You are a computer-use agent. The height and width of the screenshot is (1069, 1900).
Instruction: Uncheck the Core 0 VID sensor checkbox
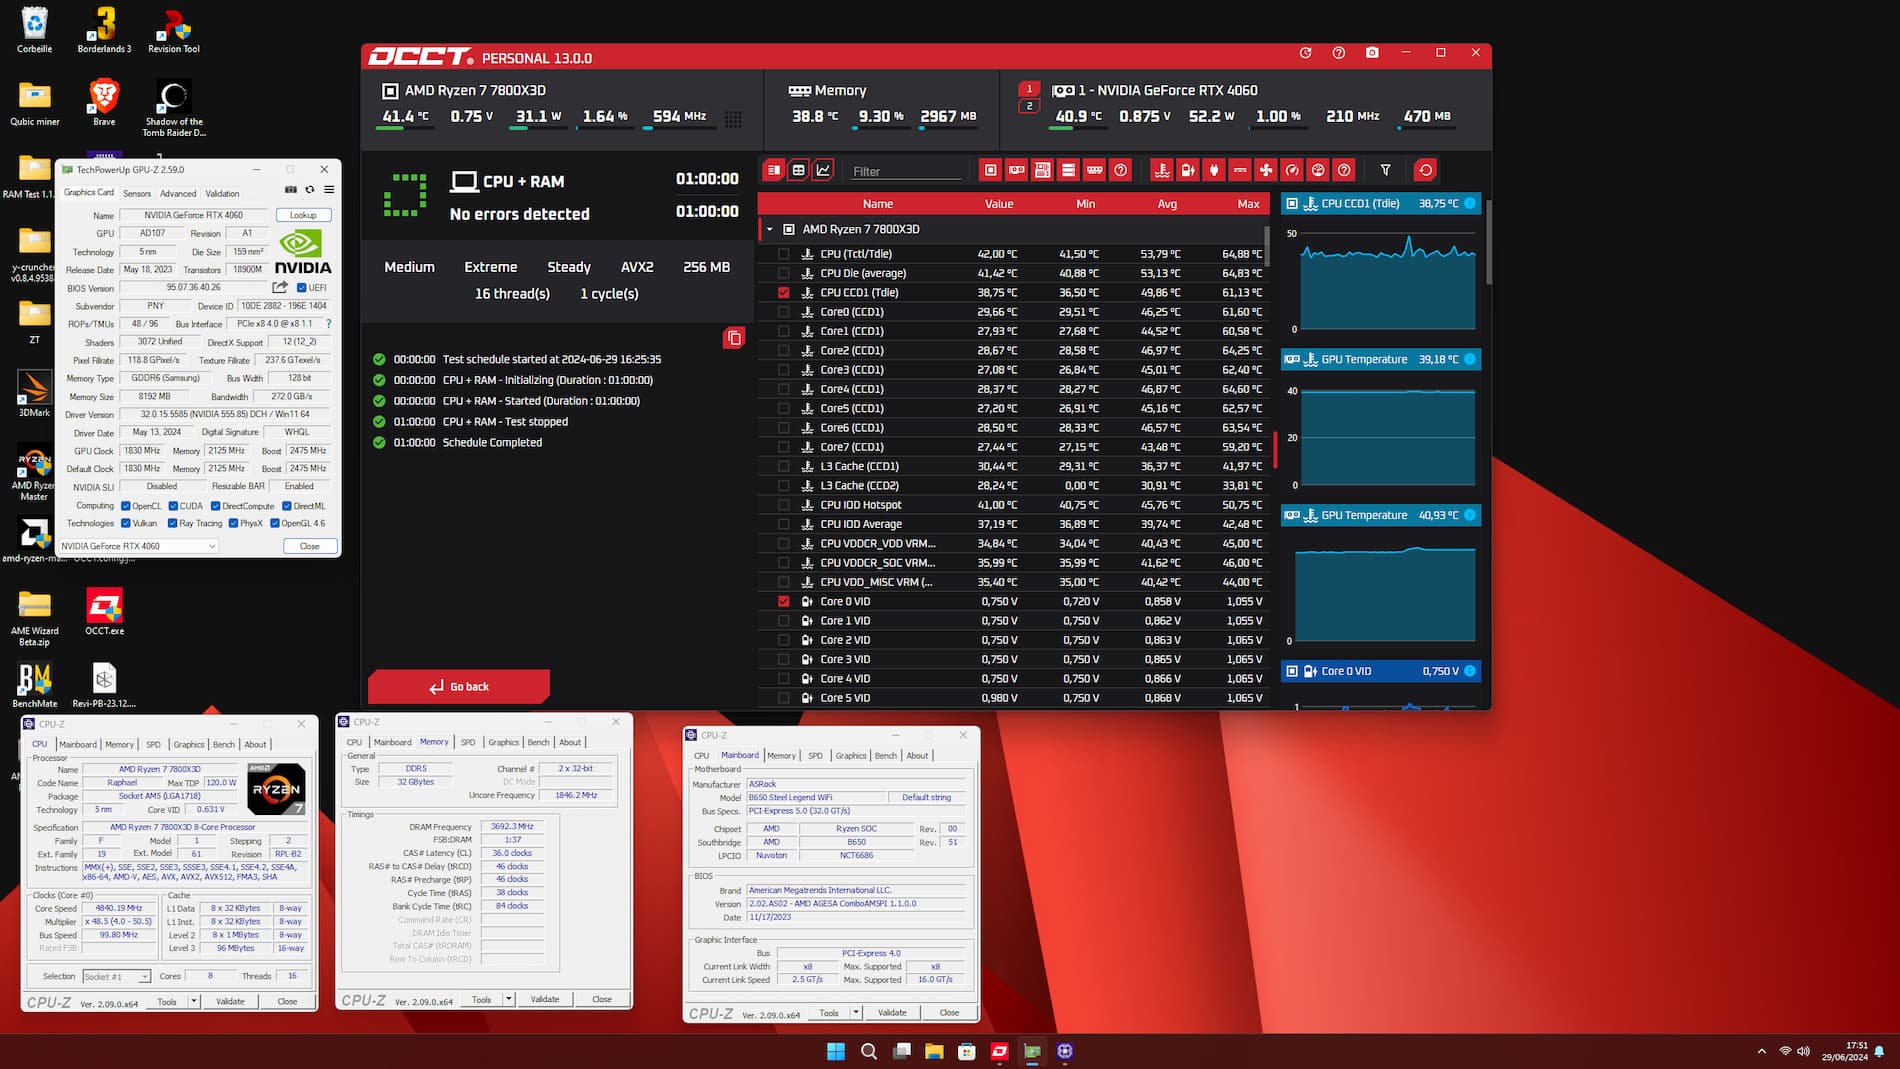pos(783,602)
